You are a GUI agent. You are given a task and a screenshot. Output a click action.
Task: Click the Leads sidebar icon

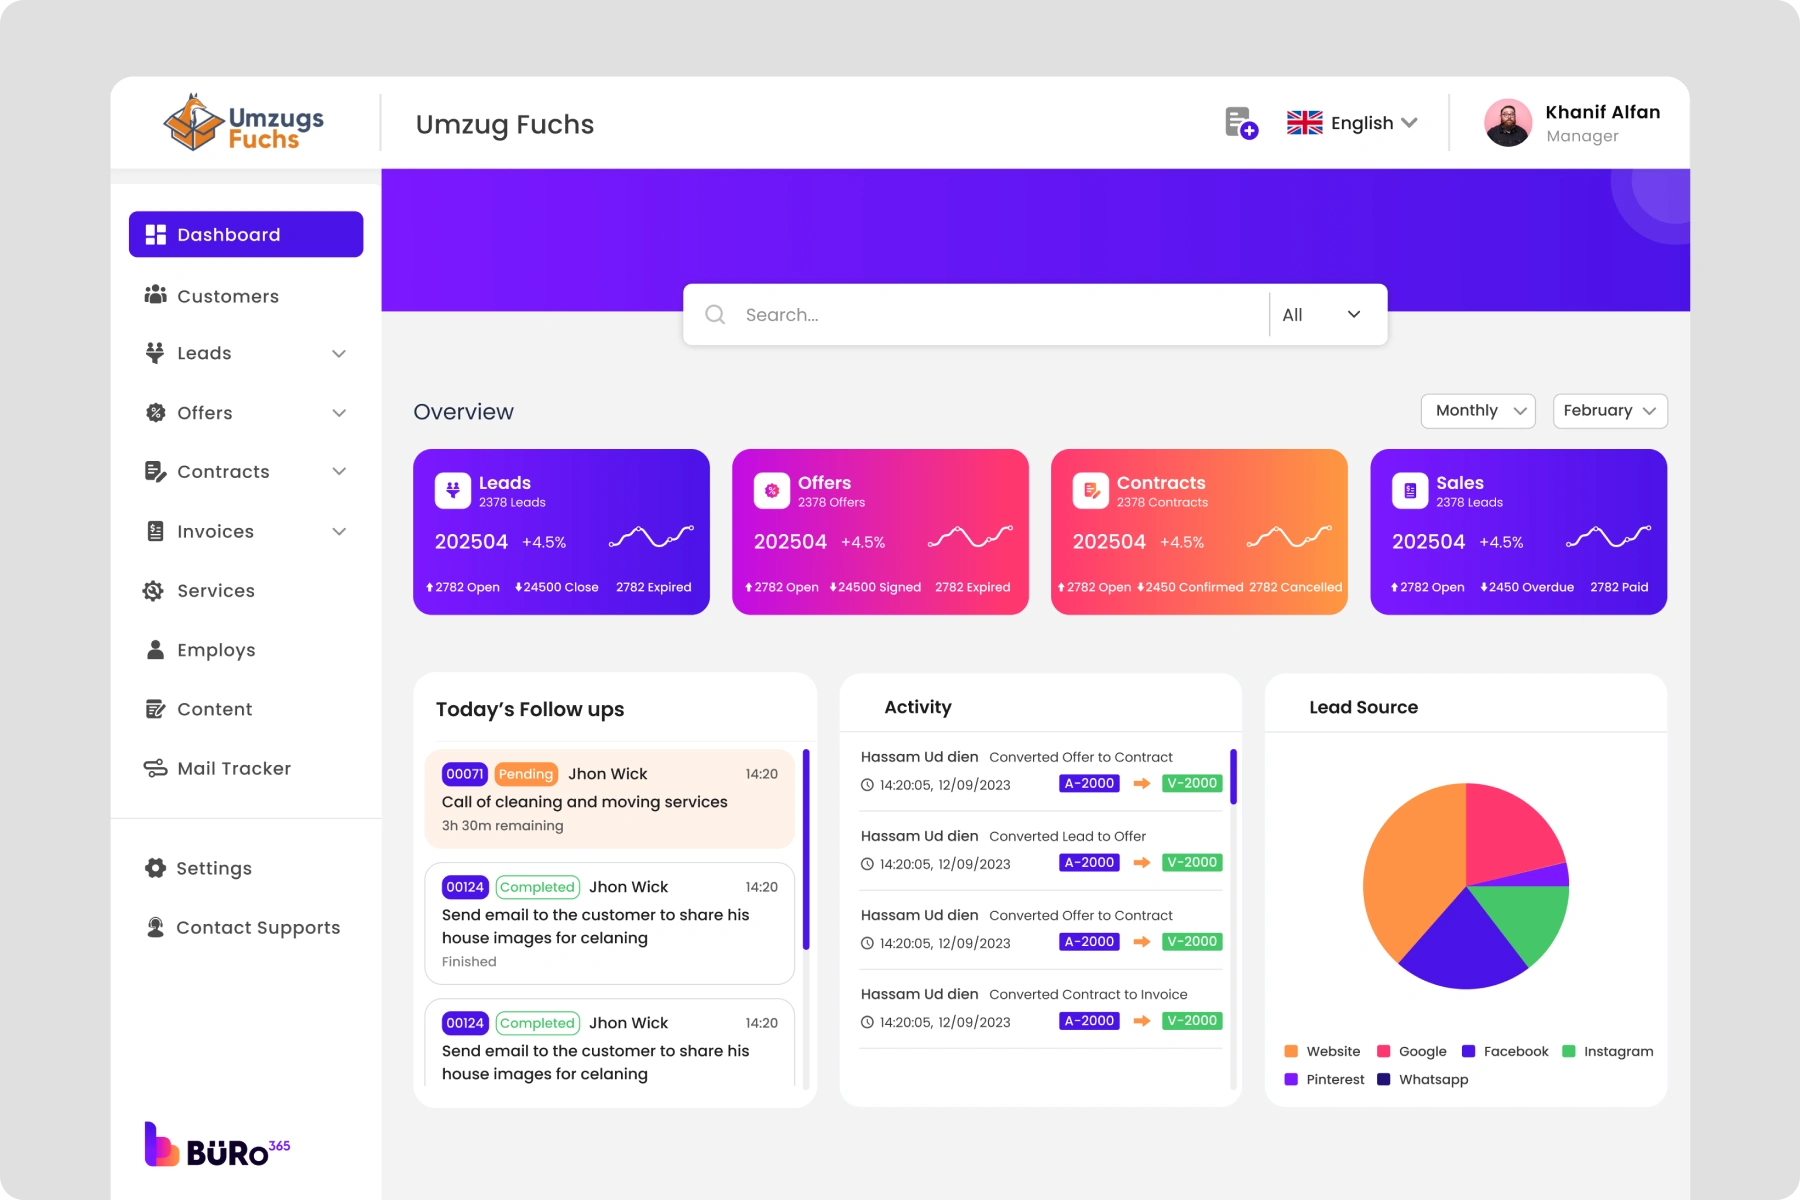(x=155, y=353)
